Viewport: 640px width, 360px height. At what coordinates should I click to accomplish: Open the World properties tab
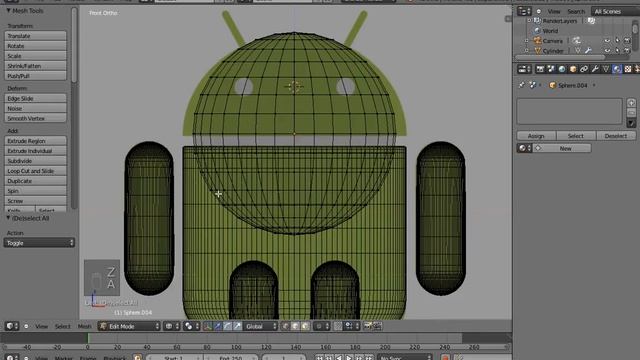tap(562, 69)
